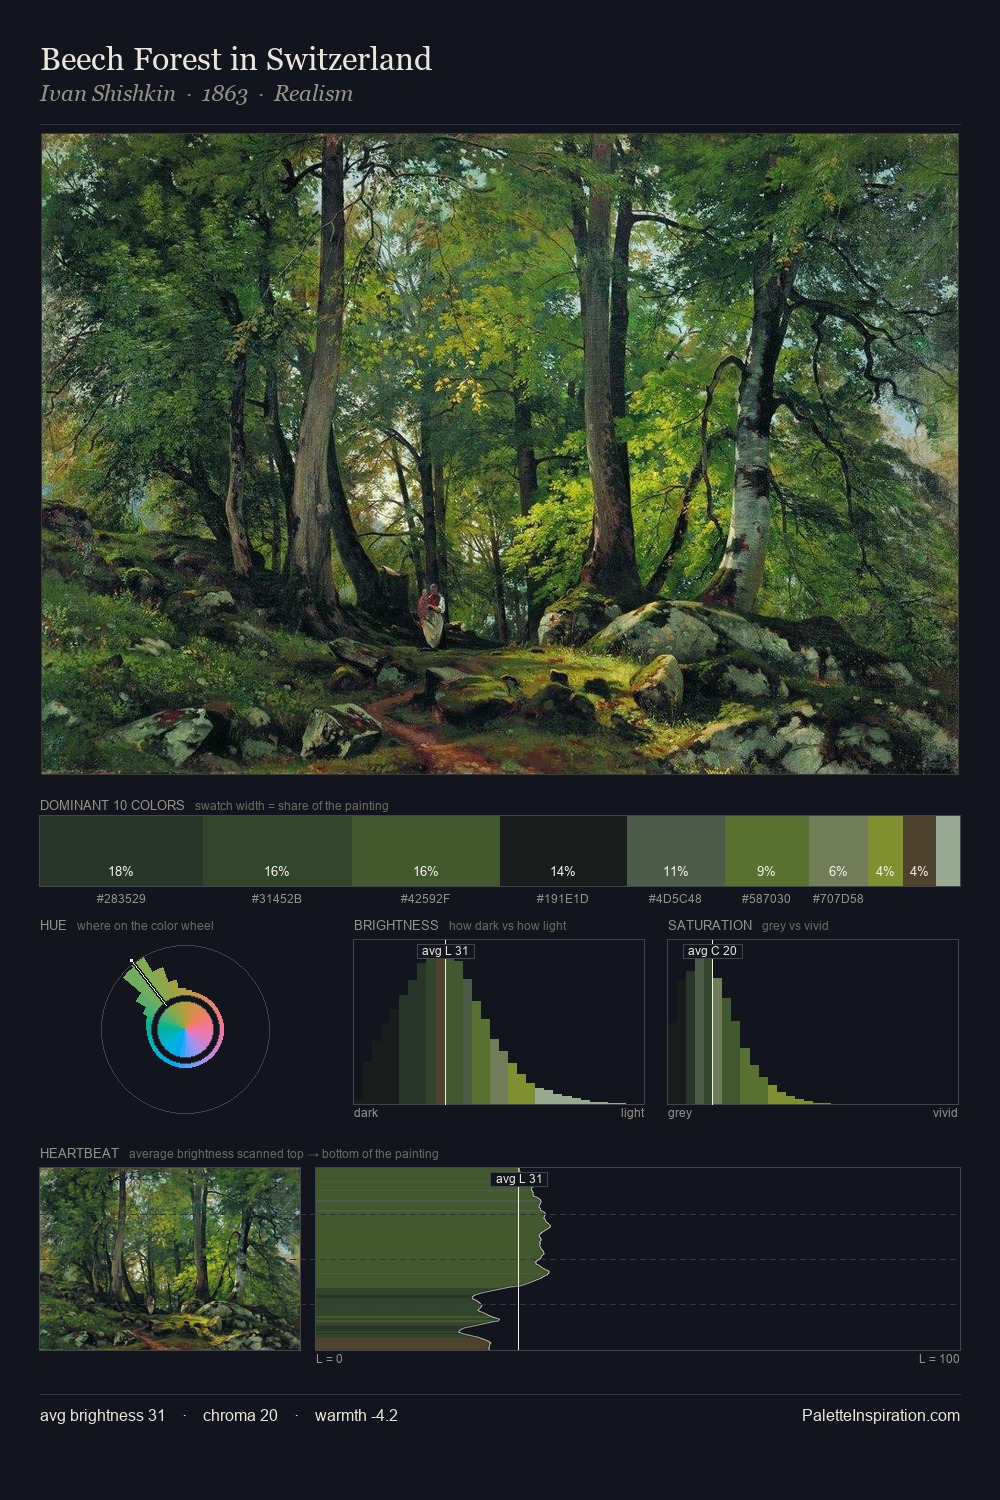Select the near-black 14% swatch
The width and height of the screenshot is (1000, 1500).
[563, 851]
